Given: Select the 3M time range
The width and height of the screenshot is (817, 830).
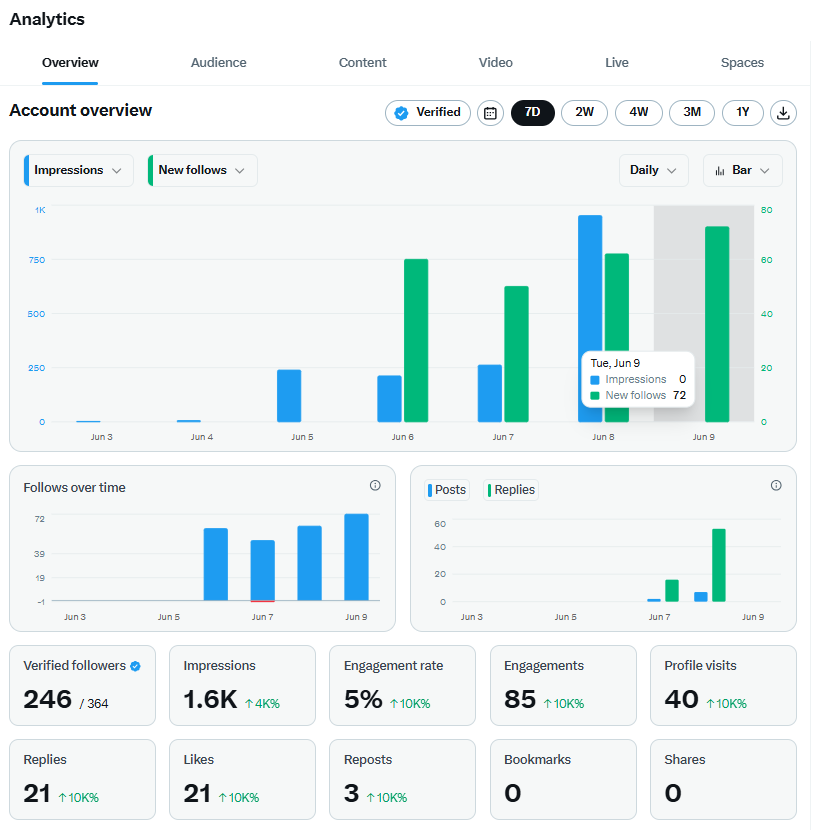Looking at the screenshot, I should (692, 113).
